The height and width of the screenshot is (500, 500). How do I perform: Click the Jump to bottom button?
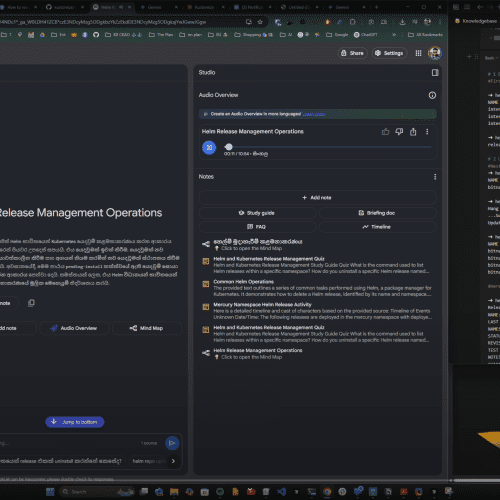[x=75, y=422]
